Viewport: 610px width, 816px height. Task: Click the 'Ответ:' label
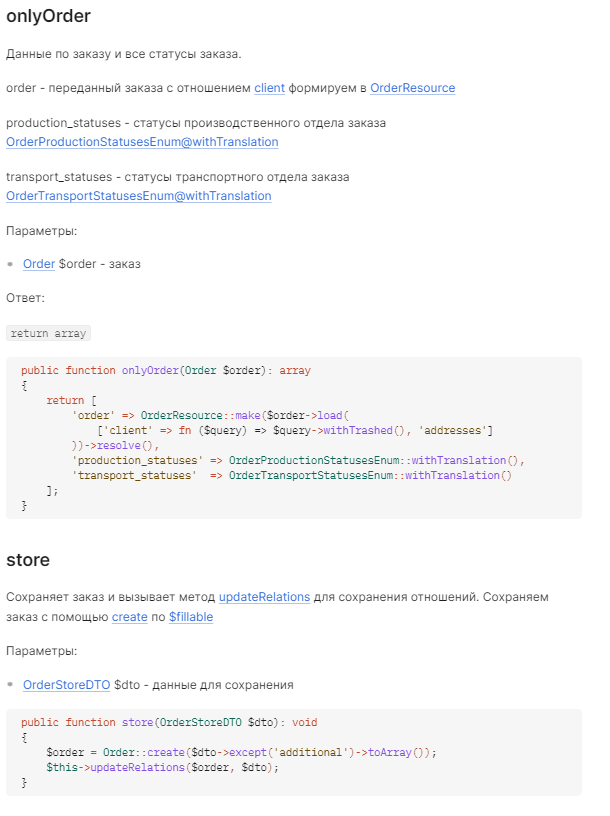tap(26, 298)
